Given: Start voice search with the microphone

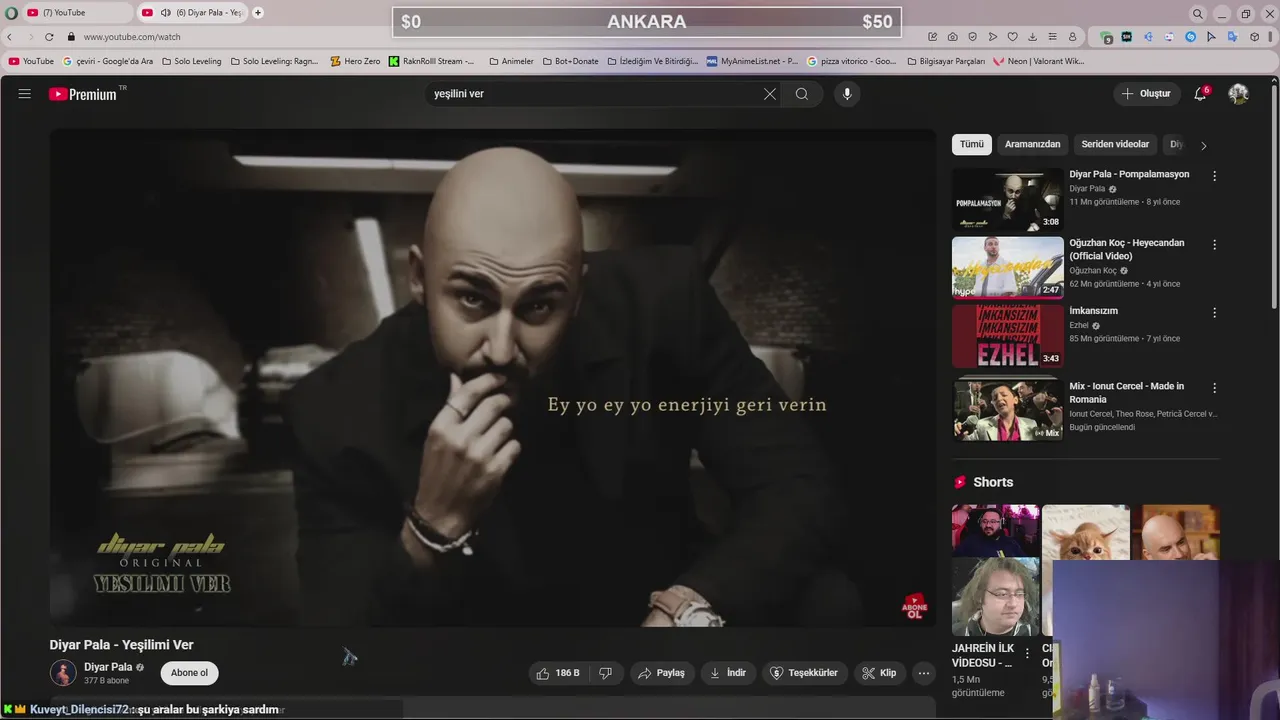Looking at the screenshot, I should click(847, 94).
